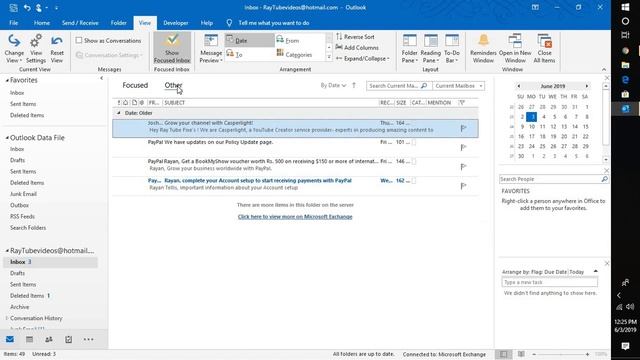The width and height of the screenshot is (640, 360).
Task: Click the Undo icon in the title bar
Action: point(27,7)
